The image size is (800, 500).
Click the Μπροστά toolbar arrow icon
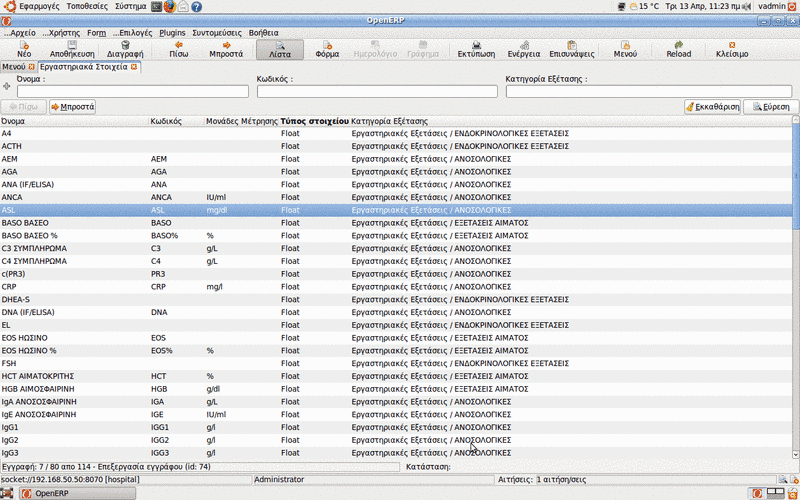[227, 45]
